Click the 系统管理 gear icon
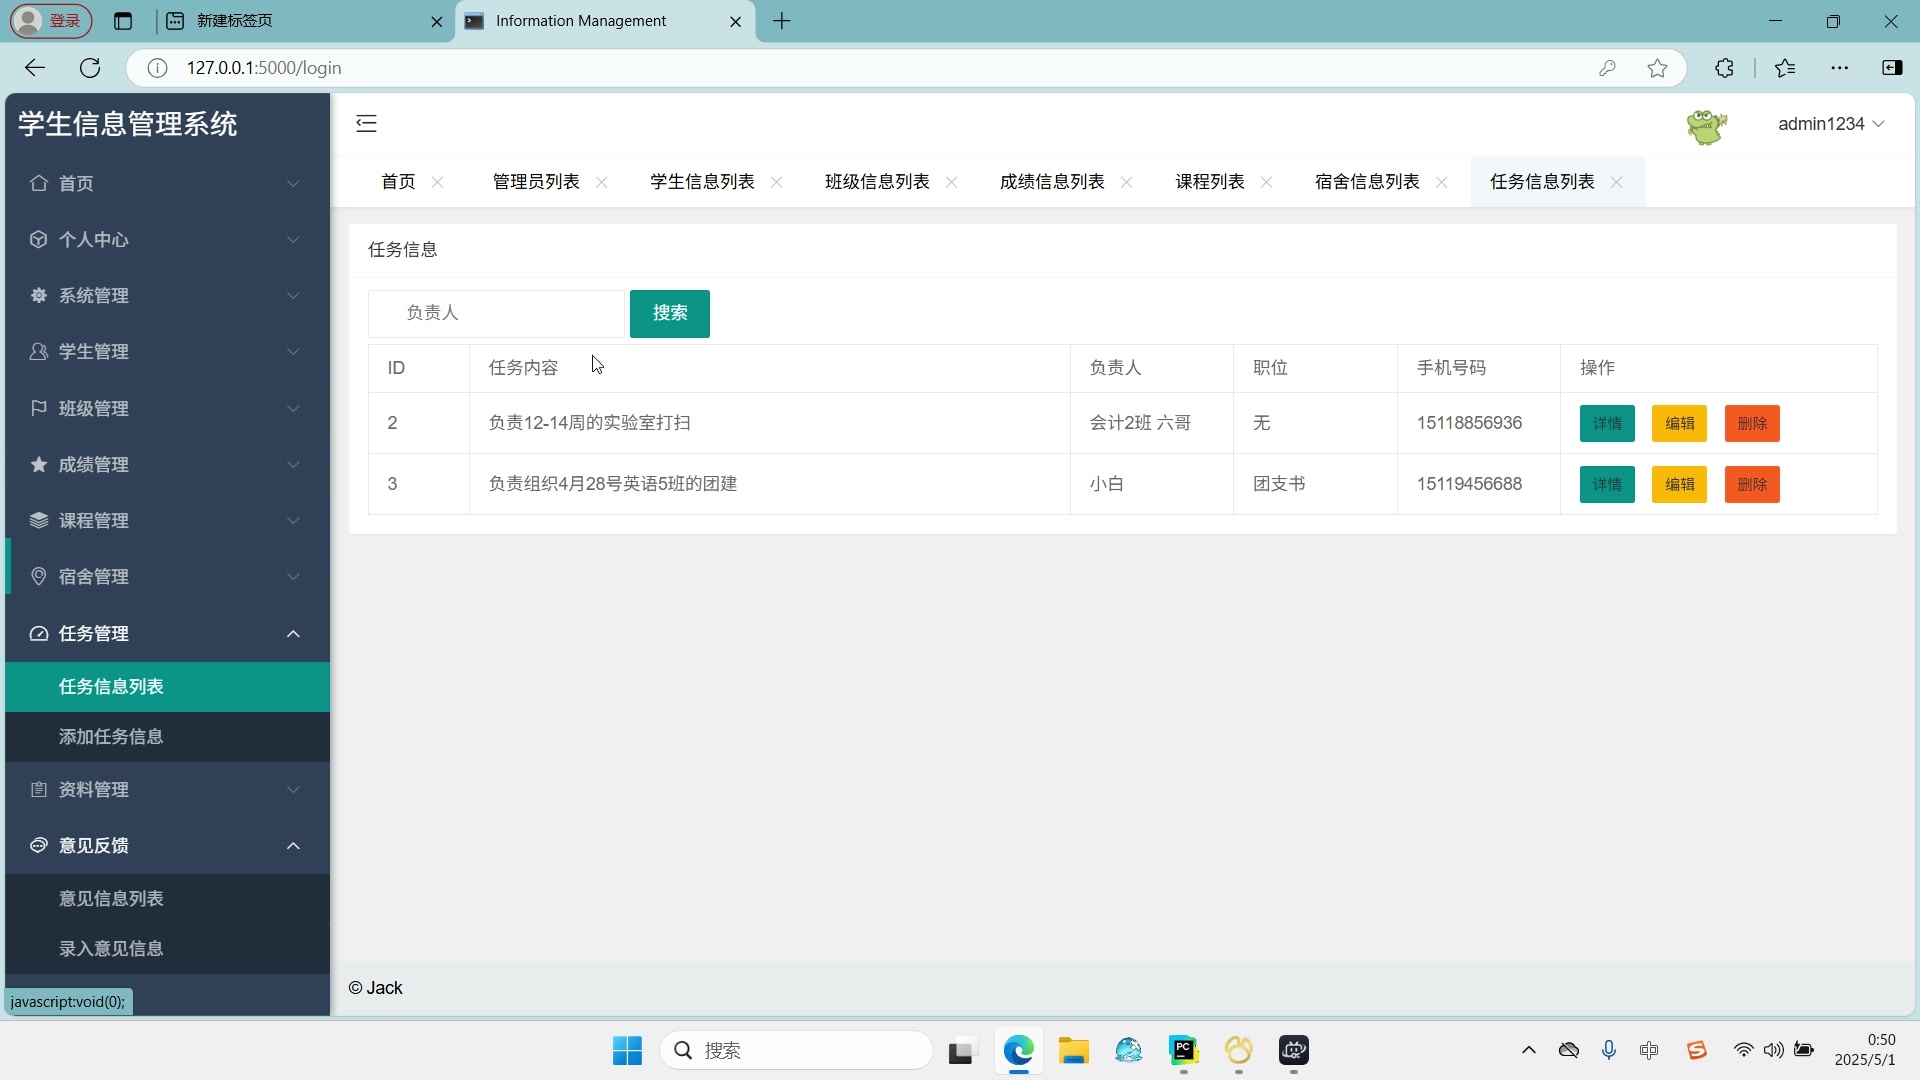This screenshot has height=1080, width=1920. pos(38,296)
